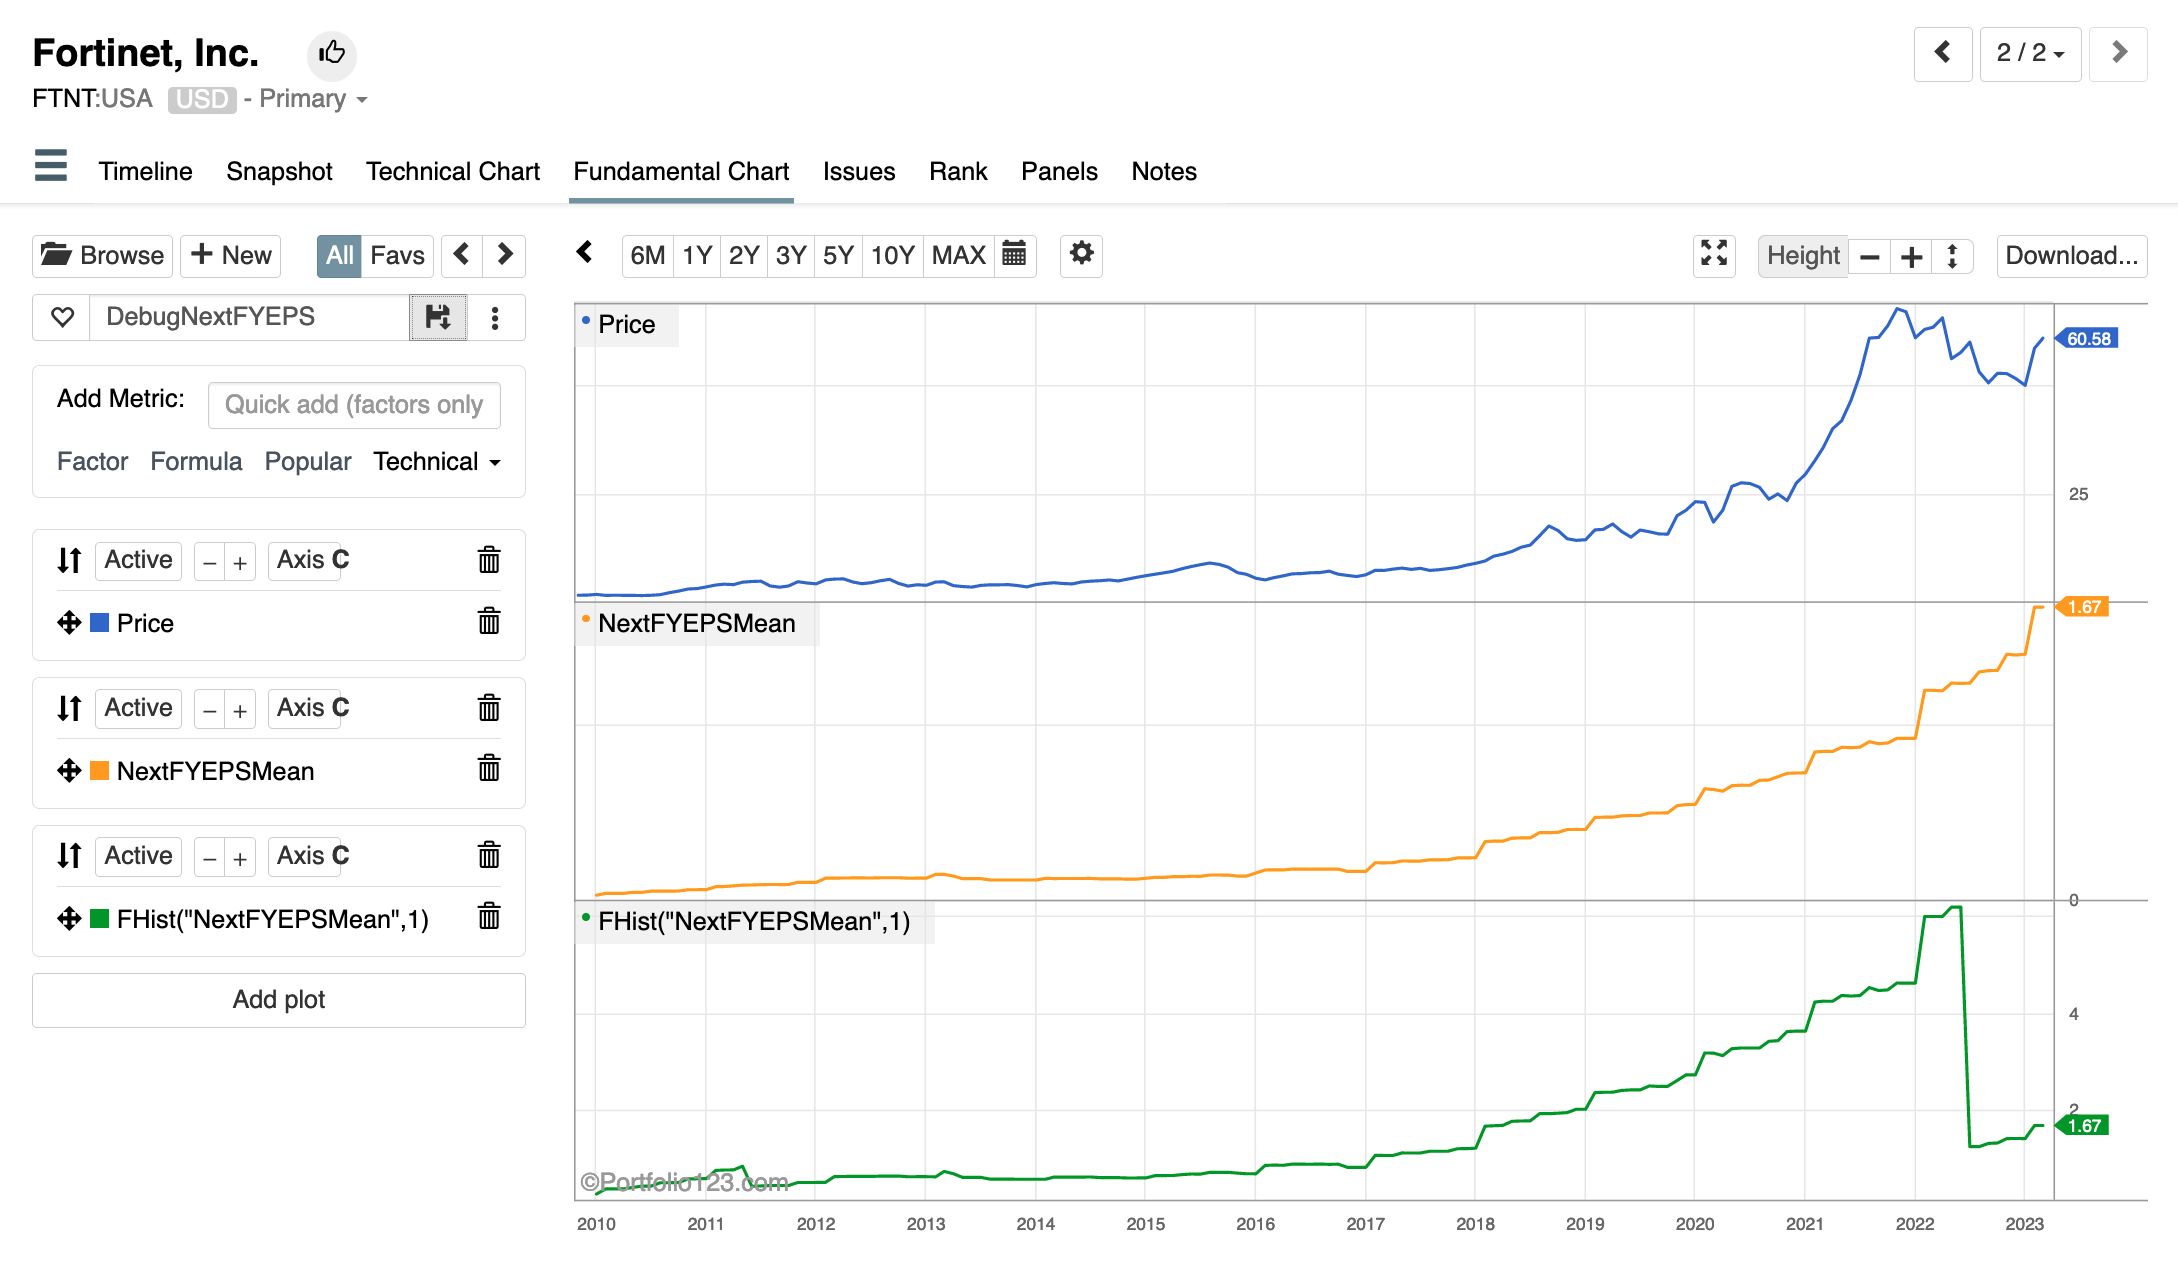The width and height of the screenshot is (2178, 1272).
Task: Choose the Factor metric link
Action: 92,461
